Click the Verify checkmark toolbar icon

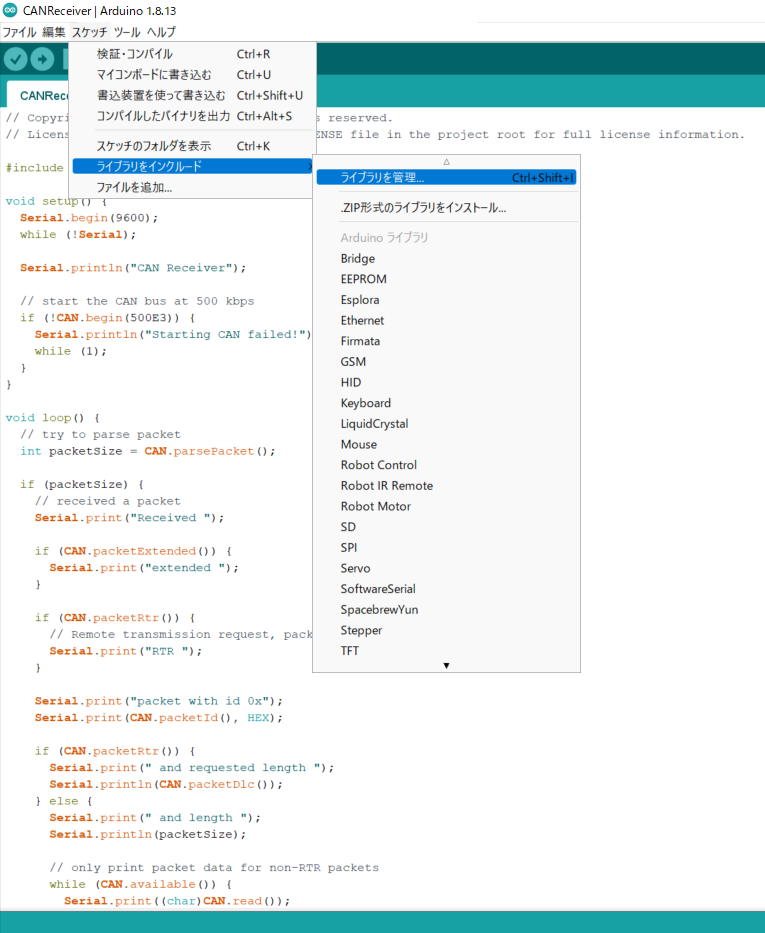click(x=15, y=59)
